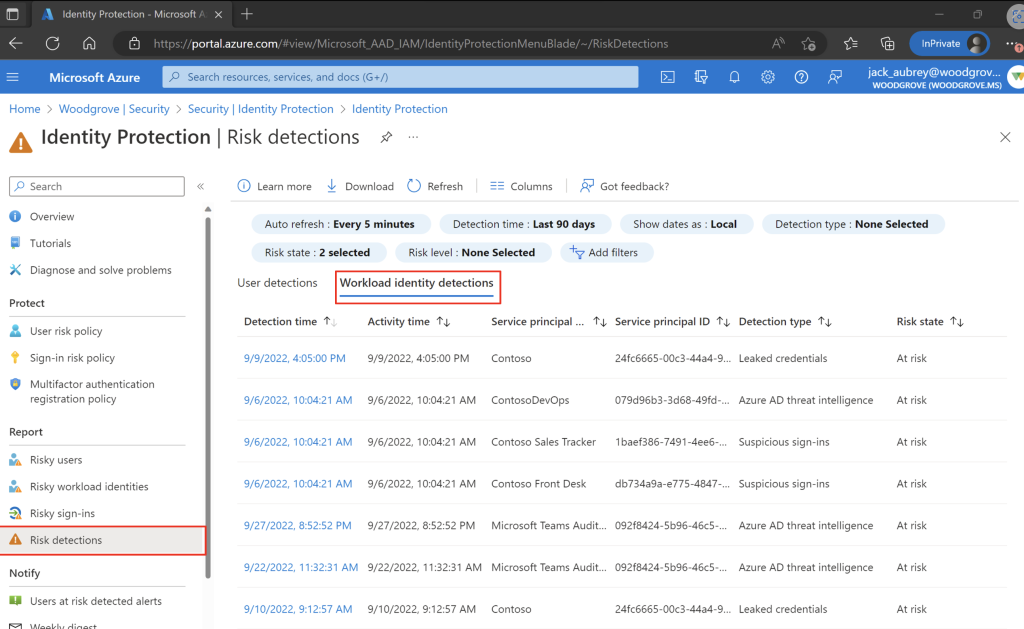This screenshot has height=629, width=1024.
Task: Open the 9/10/2022, 9:12:57 AM detection
Action: (x=298, y=609)
